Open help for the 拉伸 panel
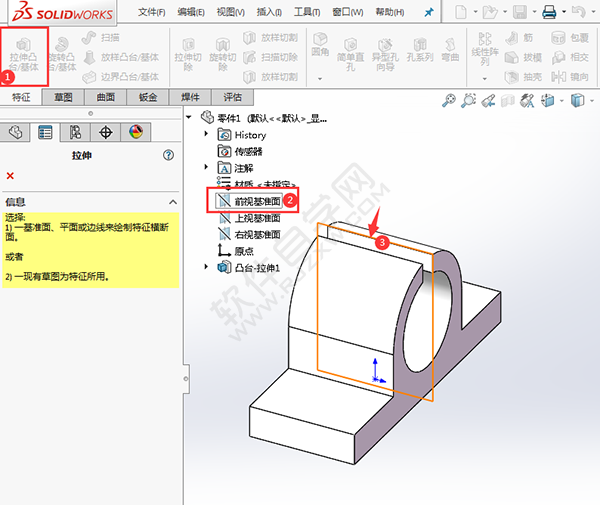Screen dimensions: 600x505 coord(168,155)
